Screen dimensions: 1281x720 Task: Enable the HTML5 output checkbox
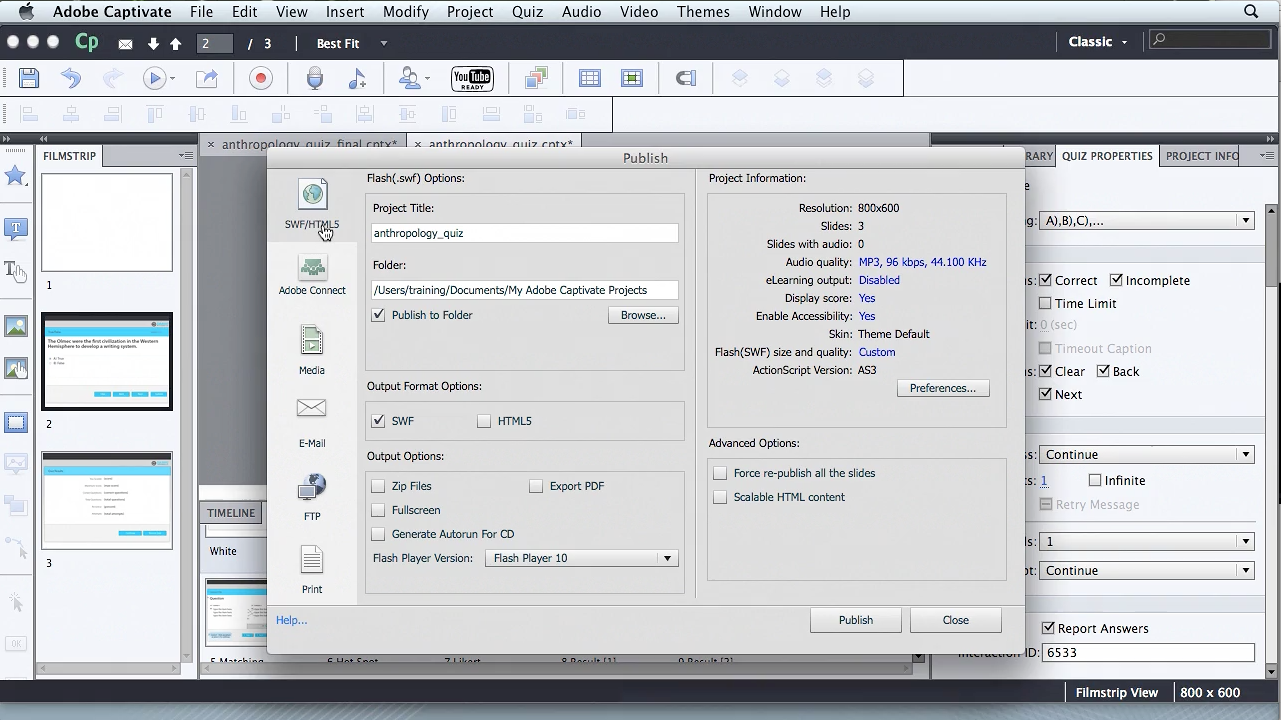tap(485, 421)
